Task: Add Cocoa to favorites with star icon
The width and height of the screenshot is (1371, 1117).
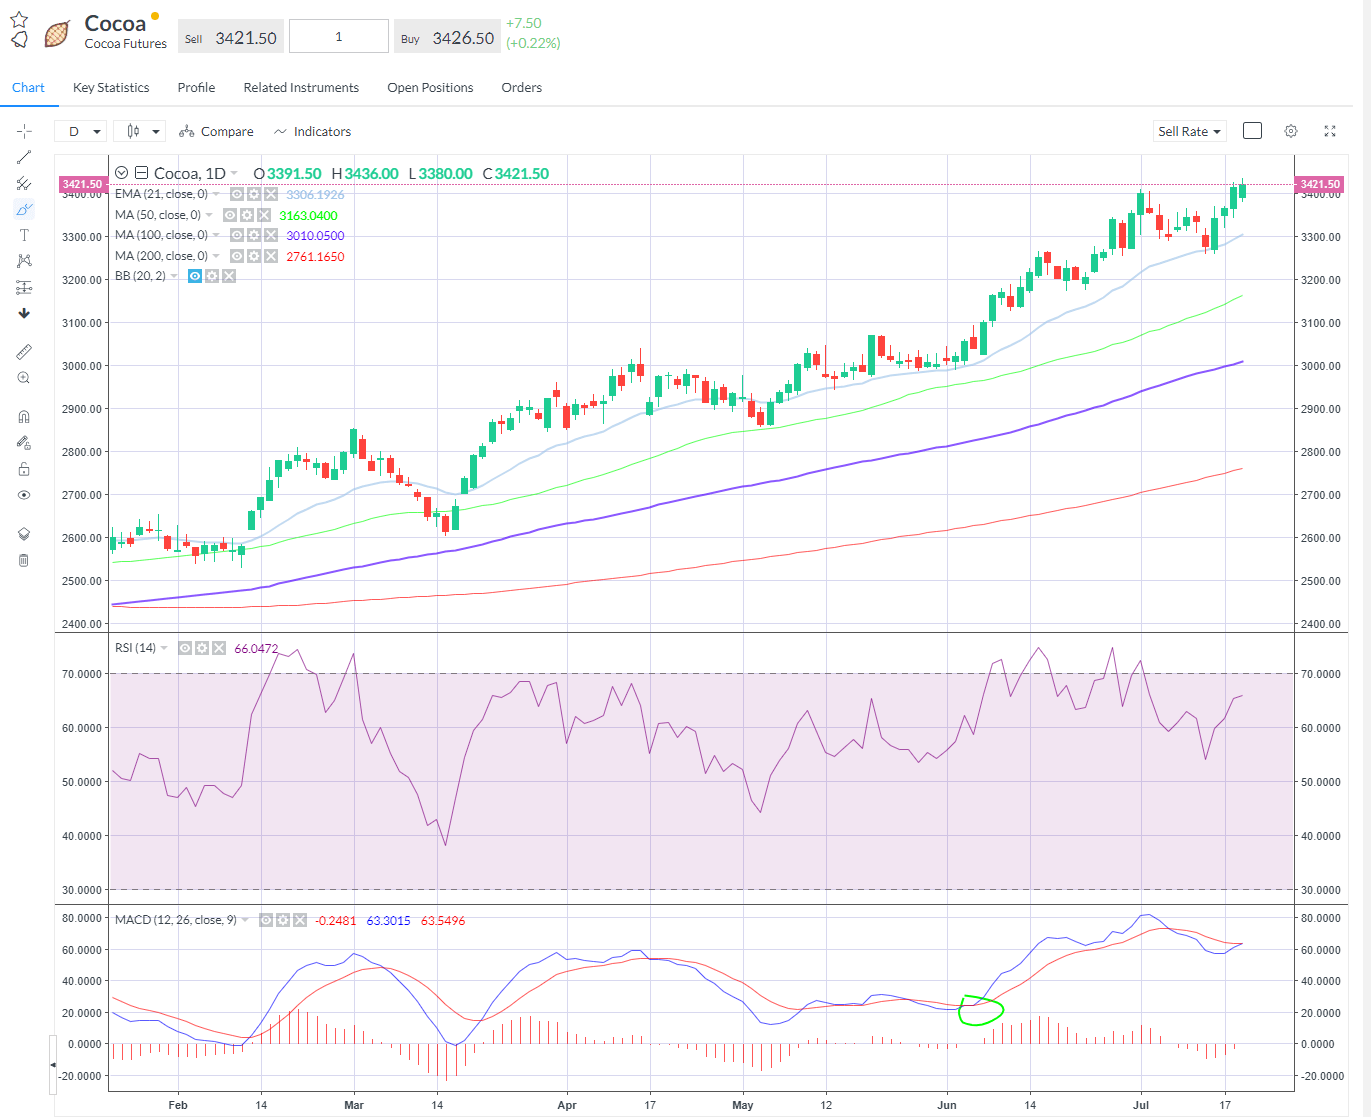Action: (x=19, y=20)
